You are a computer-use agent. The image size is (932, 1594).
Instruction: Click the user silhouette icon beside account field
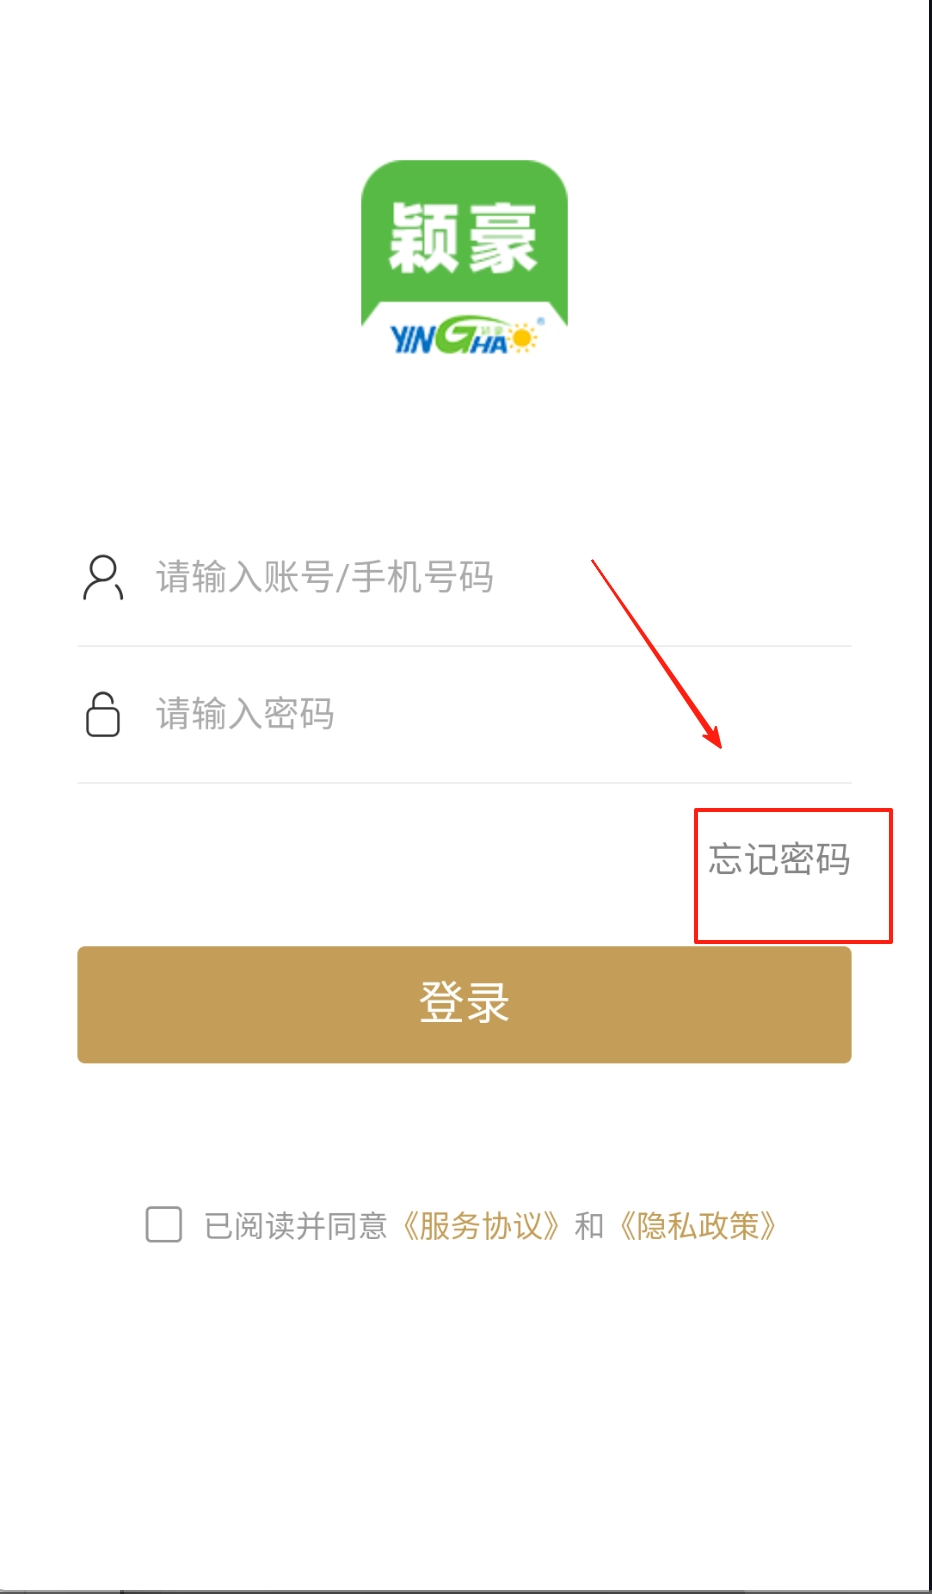tap(103, 577)
